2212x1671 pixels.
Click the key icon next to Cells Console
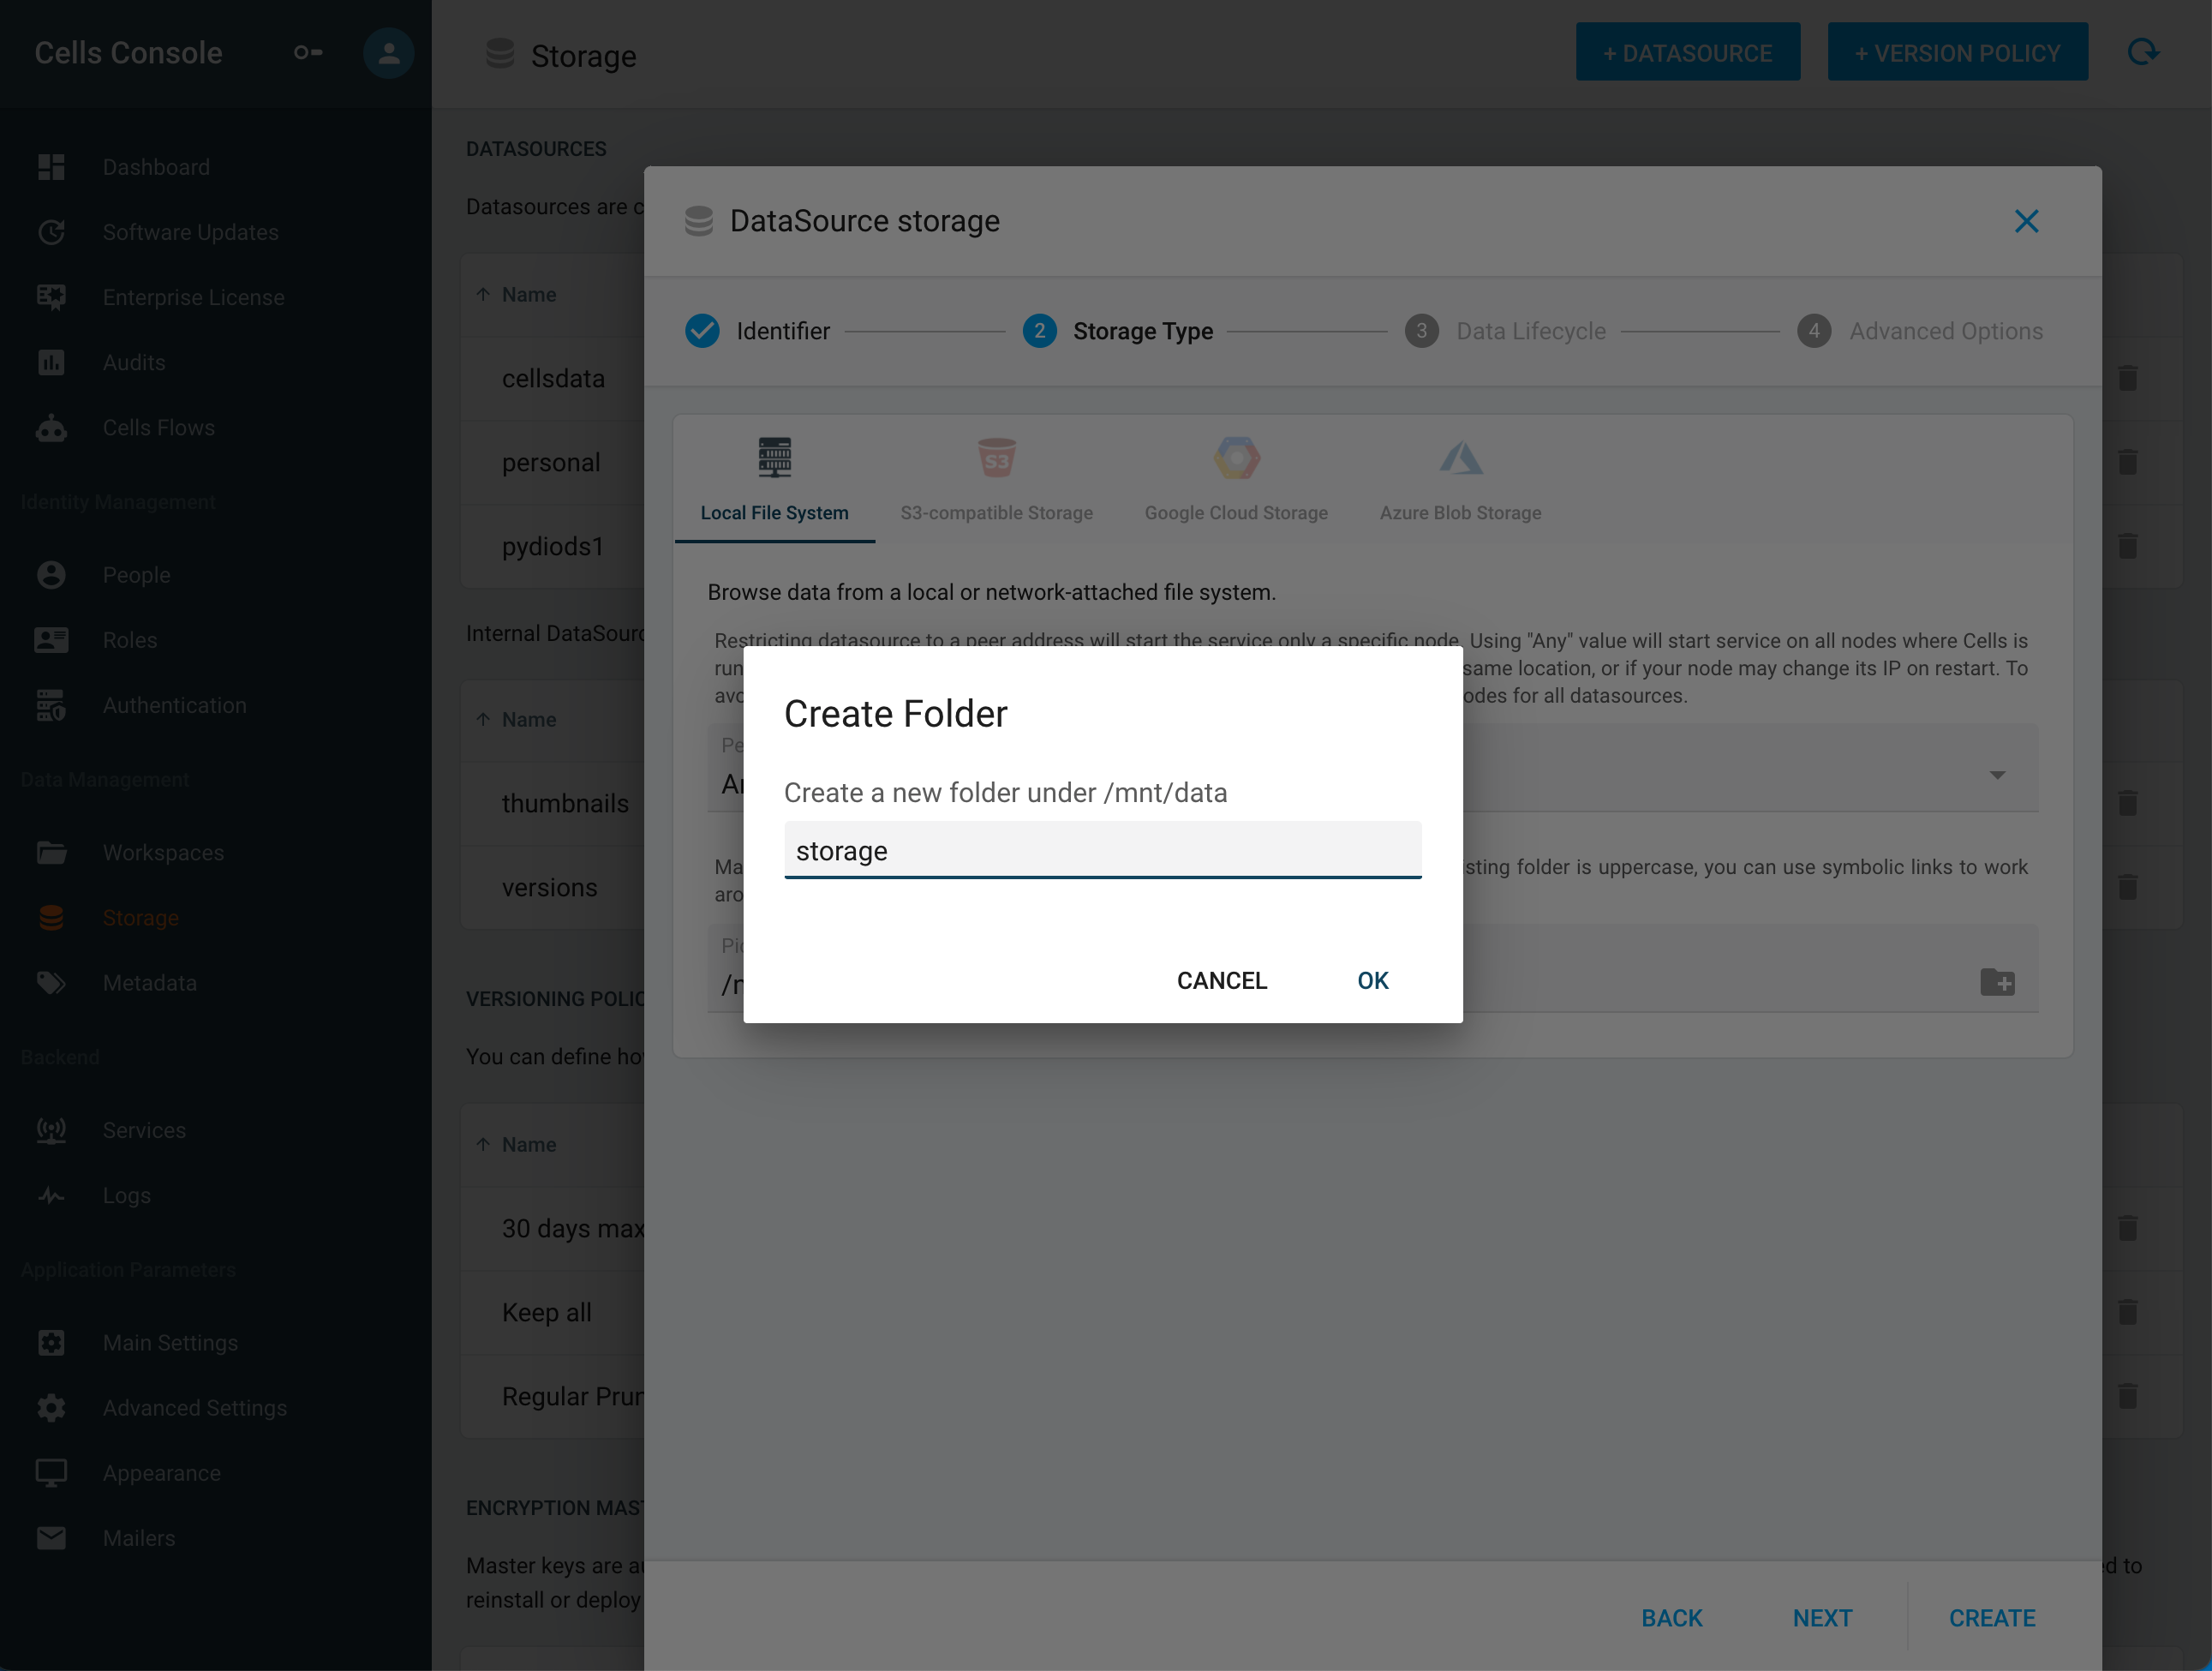[x=307, y=52]
